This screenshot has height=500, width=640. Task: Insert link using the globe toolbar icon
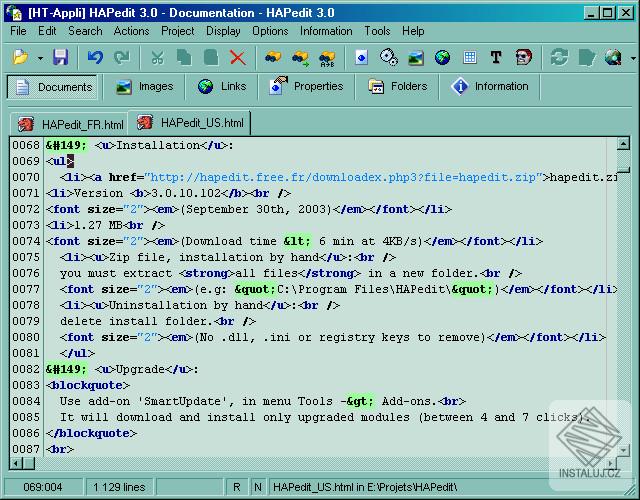tap(442, 58)
